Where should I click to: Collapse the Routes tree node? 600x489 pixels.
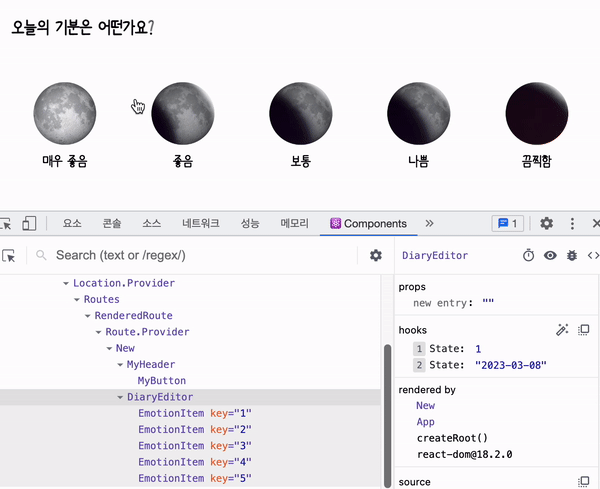pyautogui.click(x=77, y=300)
